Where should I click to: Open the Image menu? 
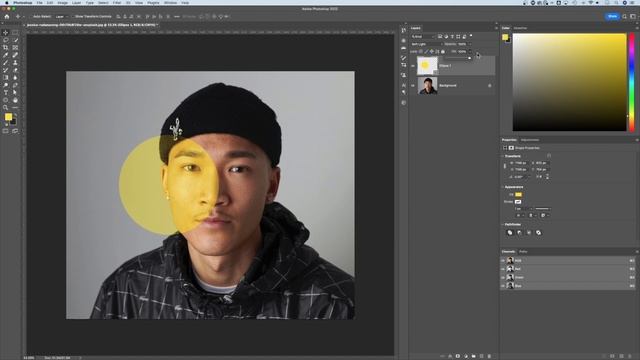[x=62, y=2]
